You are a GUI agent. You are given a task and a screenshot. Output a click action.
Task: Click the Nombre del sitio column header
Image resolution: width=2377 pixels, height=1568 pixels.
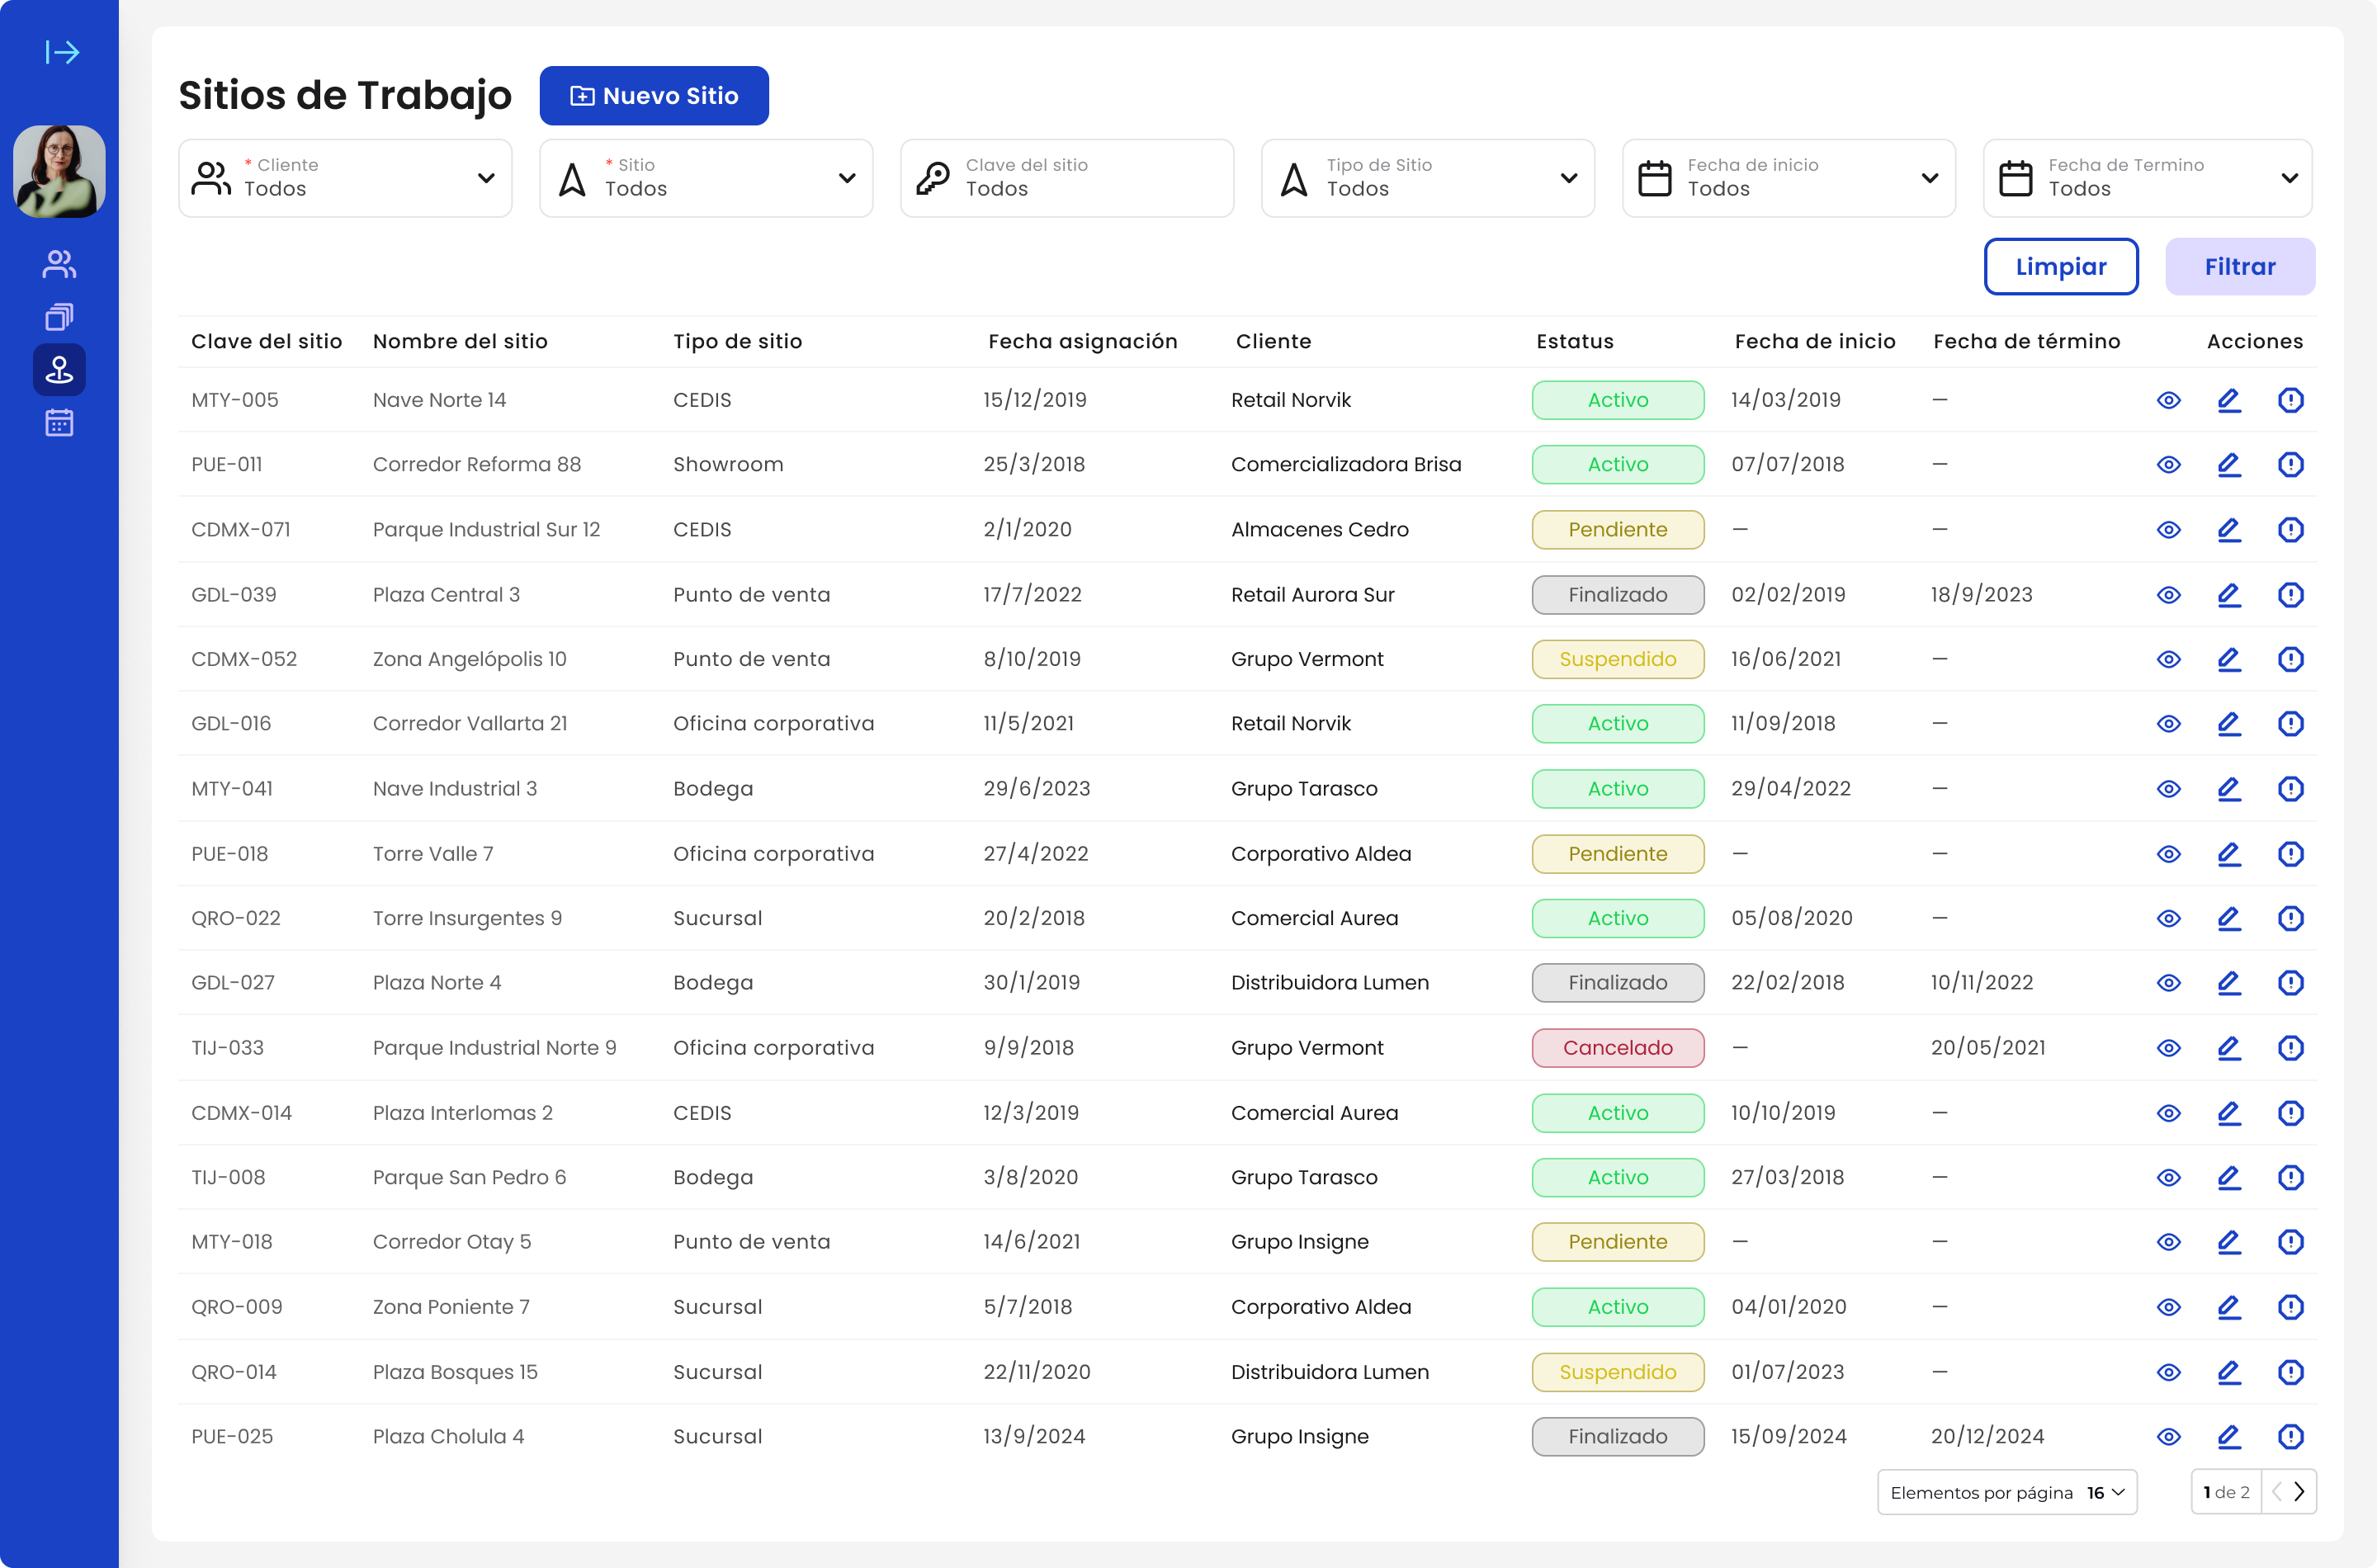460,342
